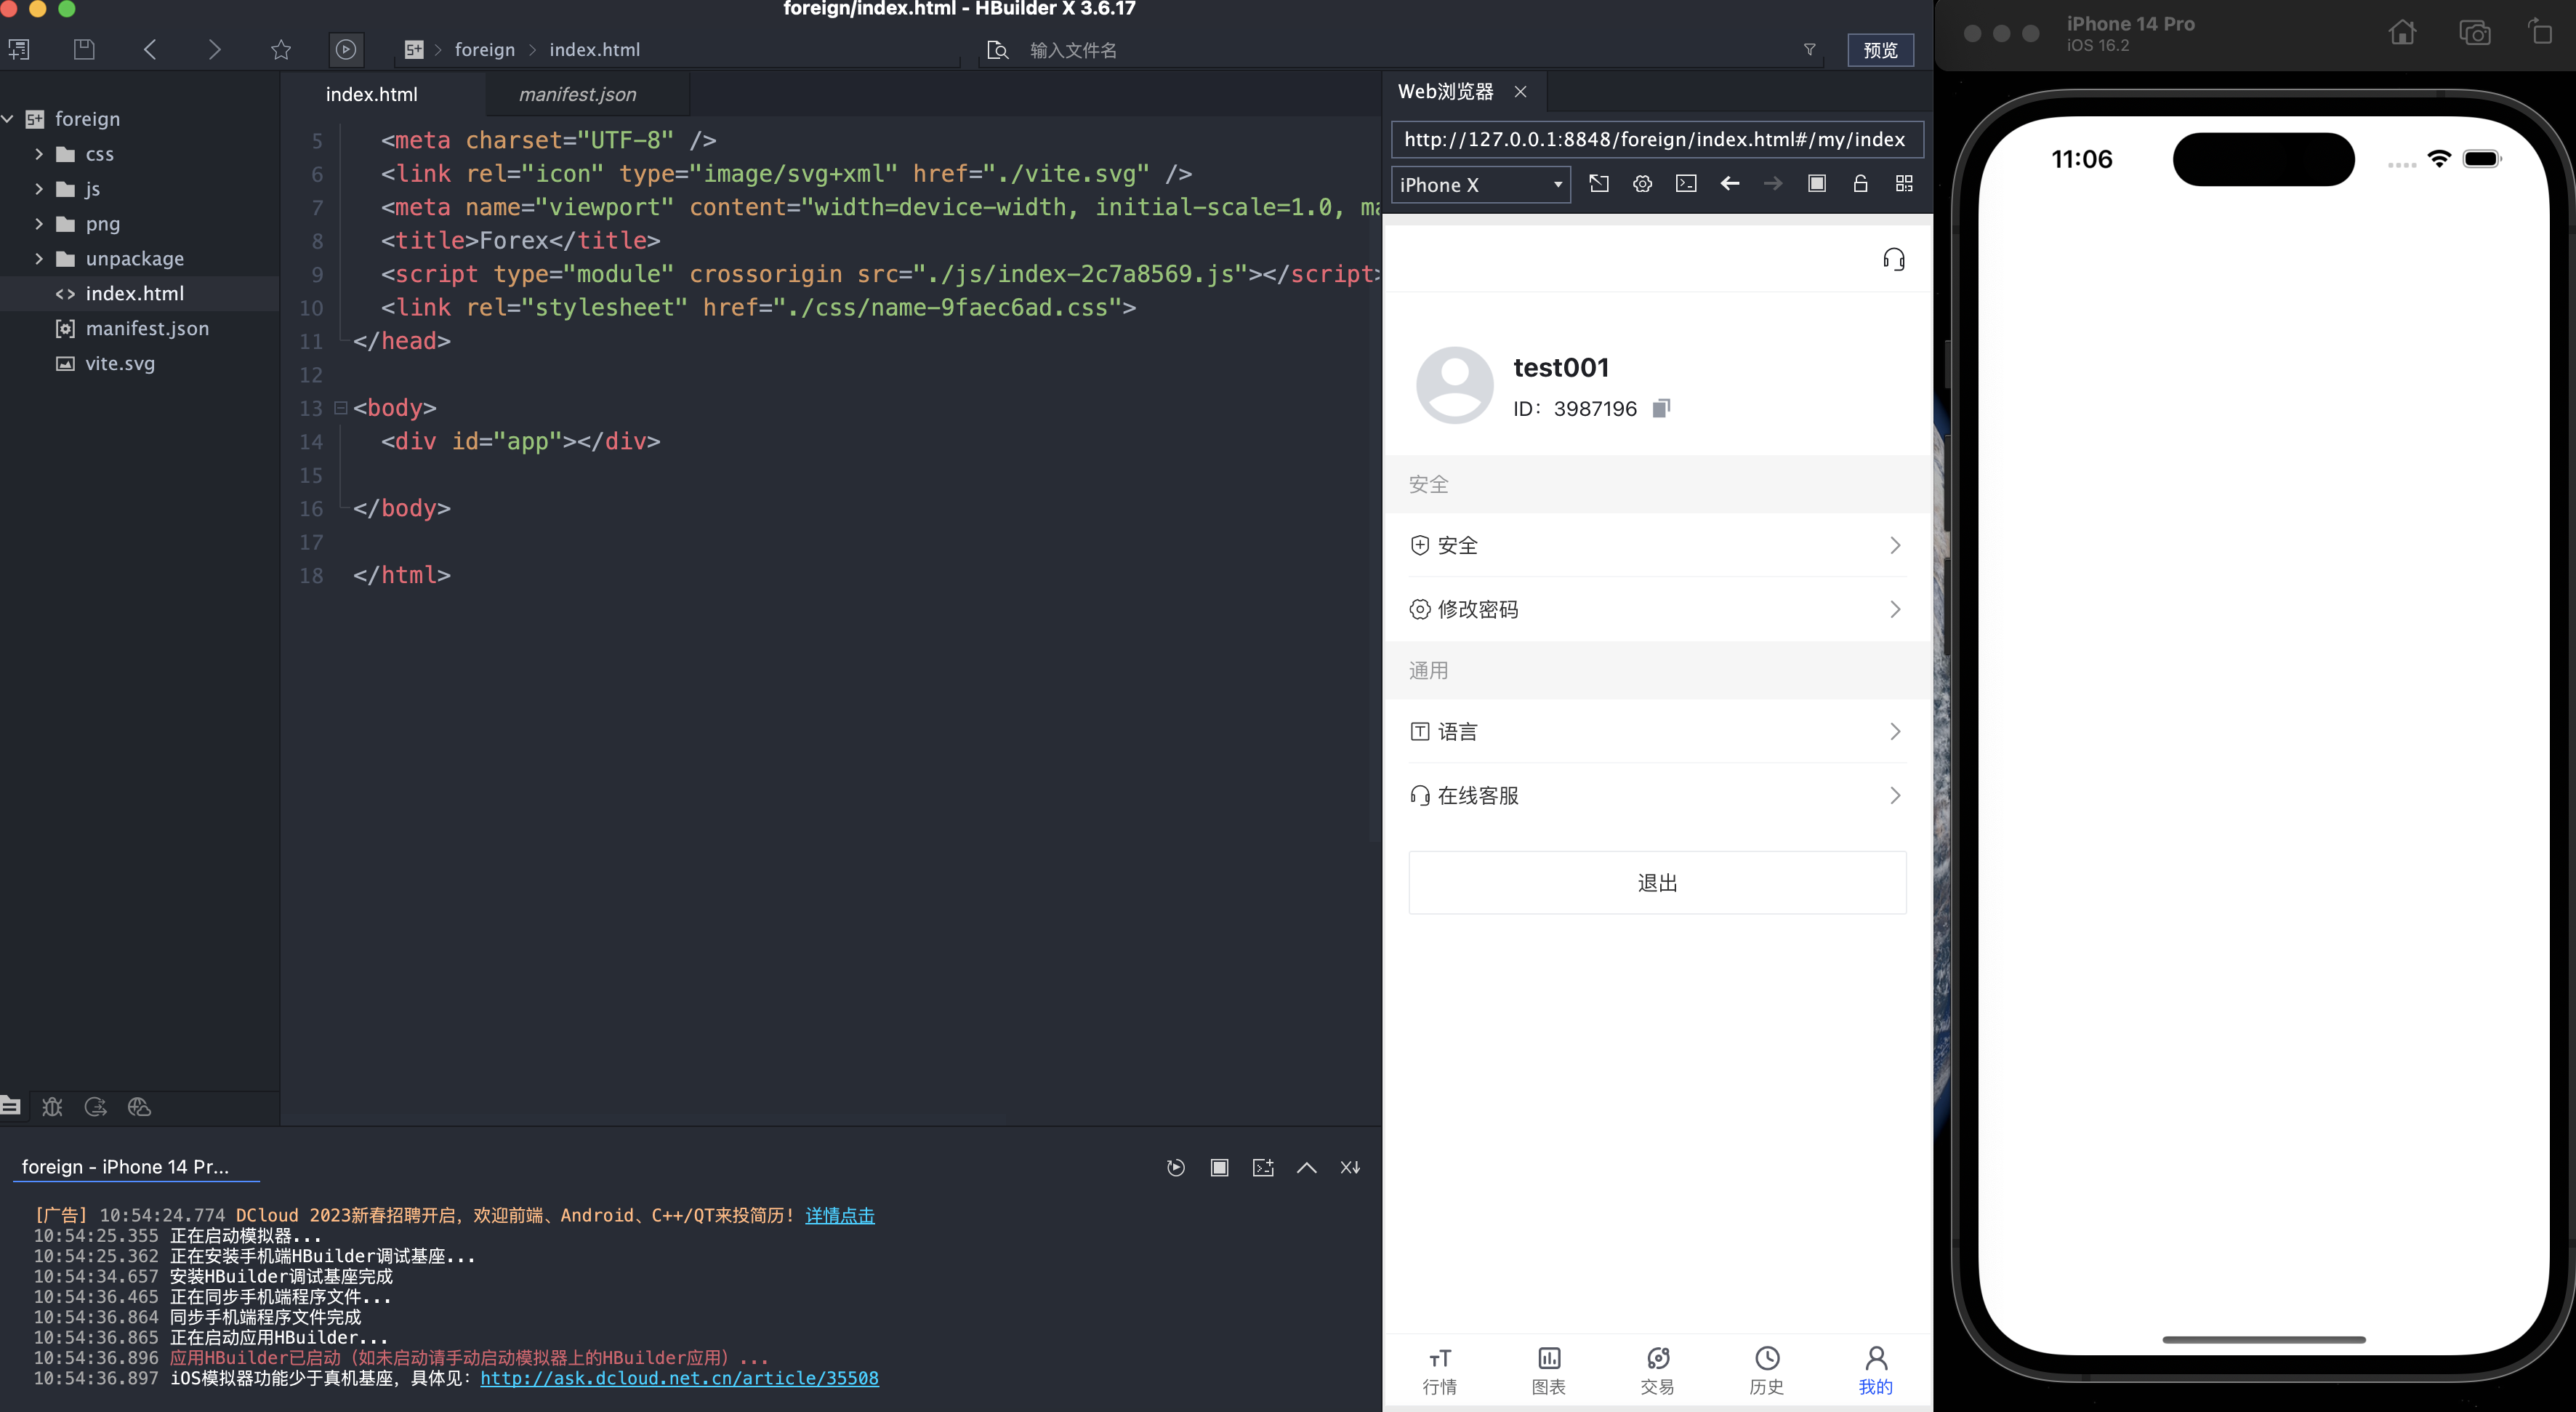Copy user ID with the copy icon
The height and width of the screenshot is (1412, 2576).
(x=1661, y=408)
